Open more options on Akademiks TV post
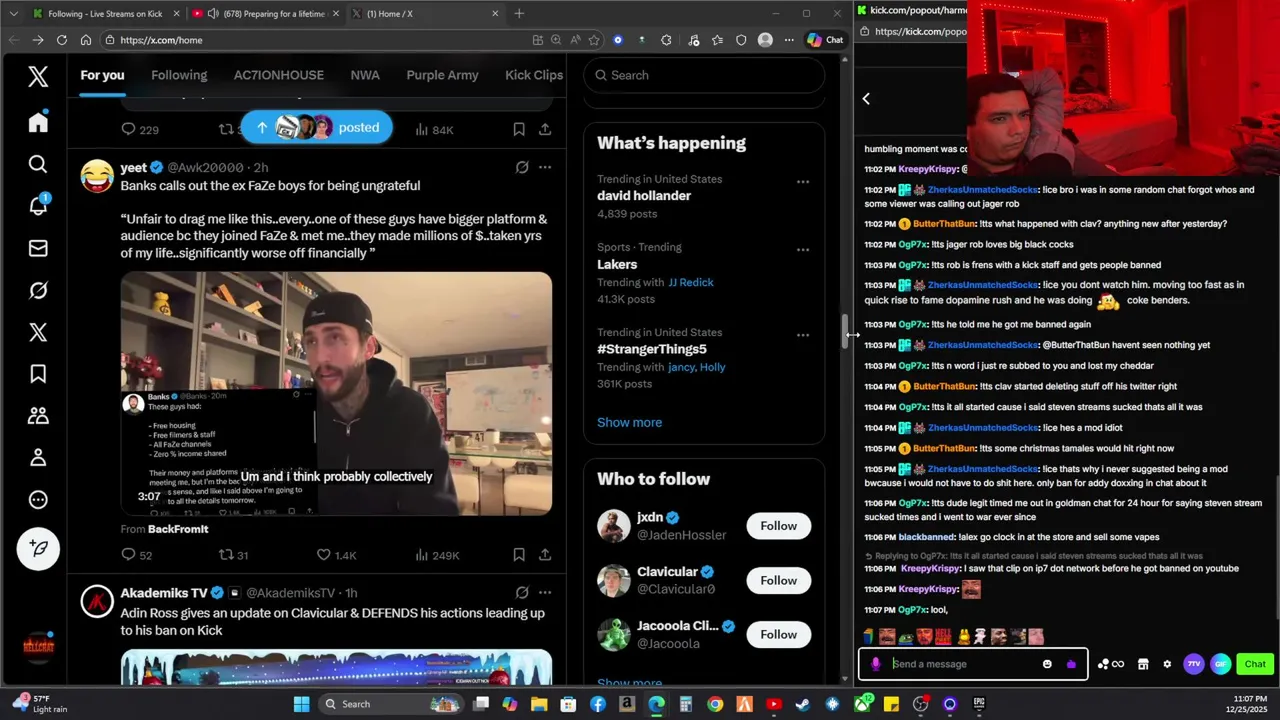This screenshot has height=720, width=1280. coord(545,593)
